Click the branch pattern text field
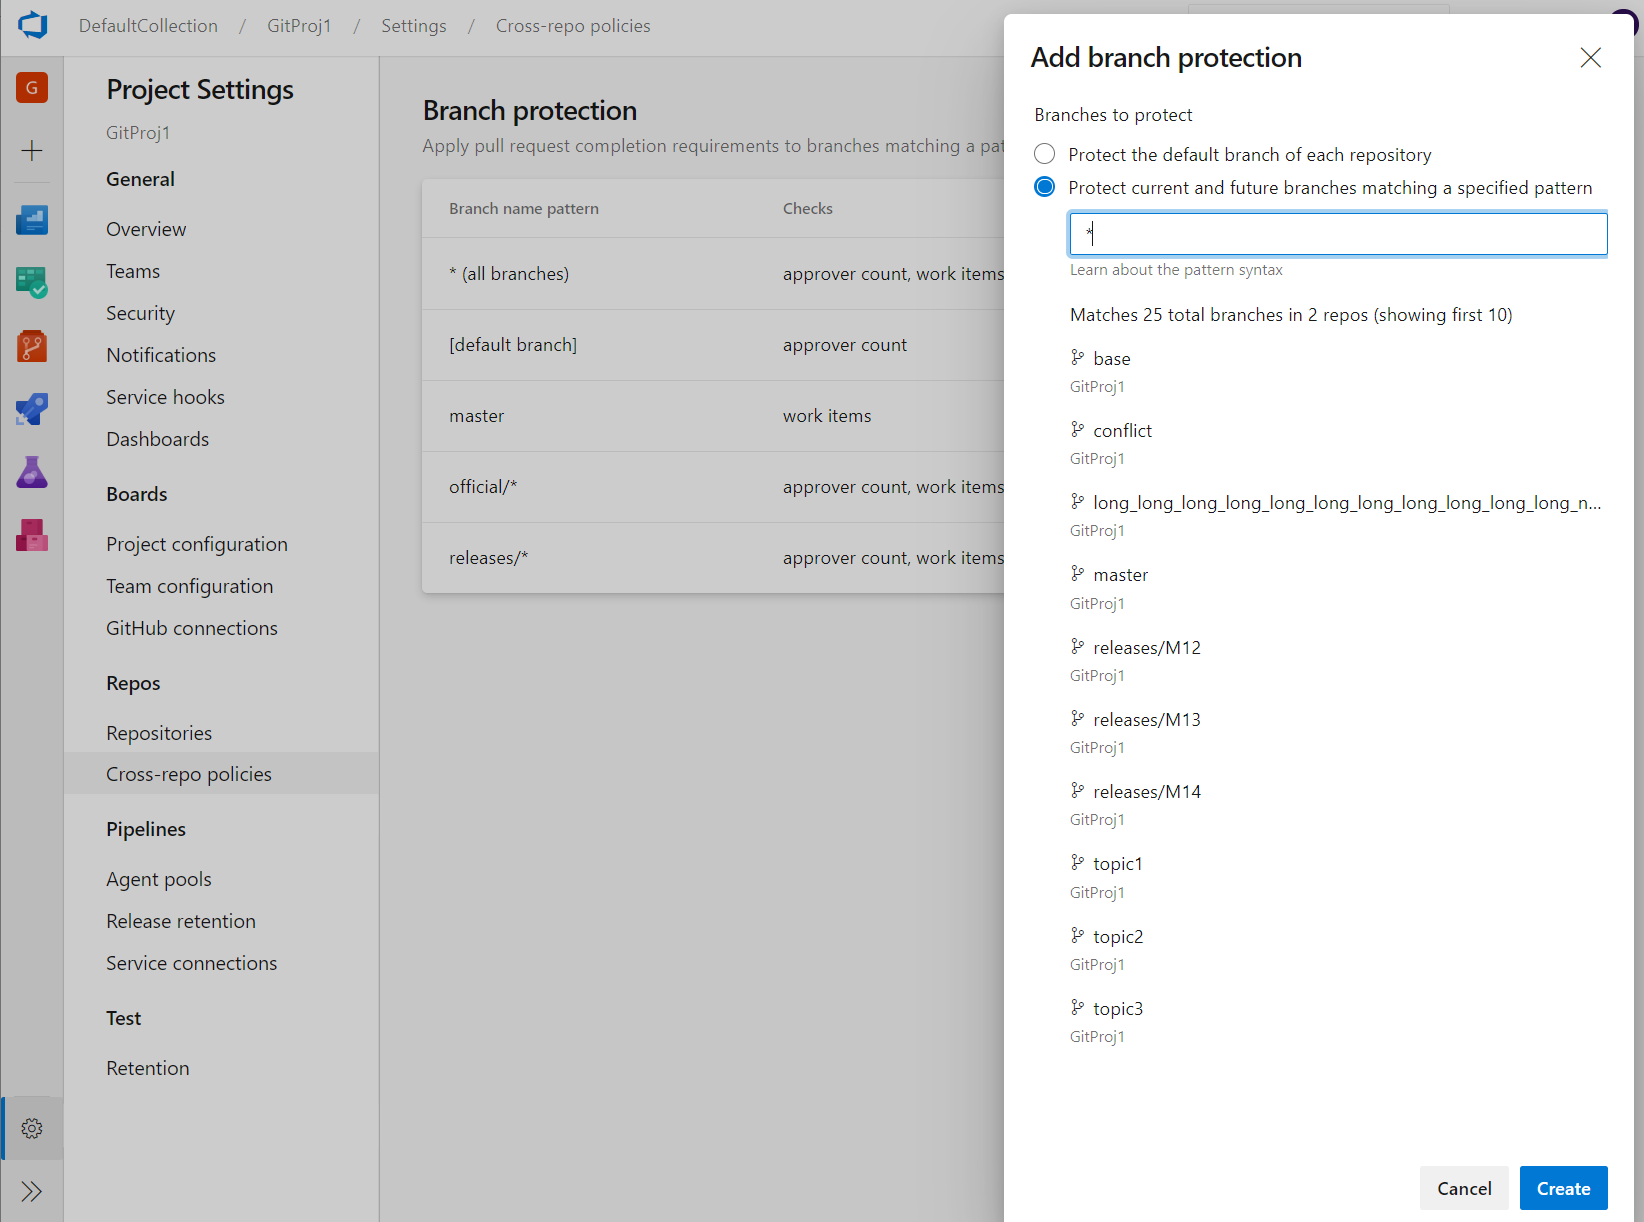This screenshot has width=1644, height=1222. (1338, 234)
